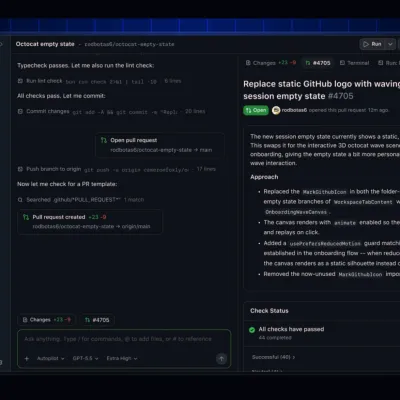The height and width of the screenshot is (400, 400).
Task: Expand the Push branch to origin step
Action: 117,169
